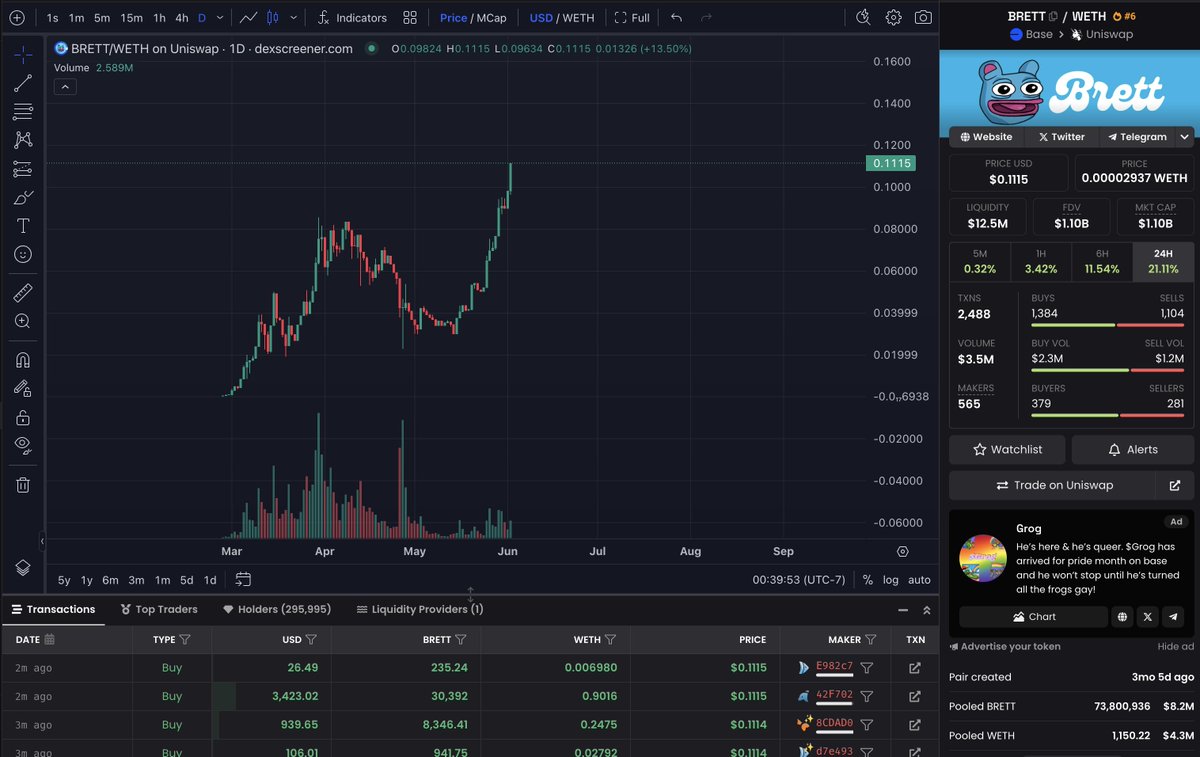The width and height of the screenshot is (1200, 757).
Task: Open the emoji icons tool
Action: (23, 255)
